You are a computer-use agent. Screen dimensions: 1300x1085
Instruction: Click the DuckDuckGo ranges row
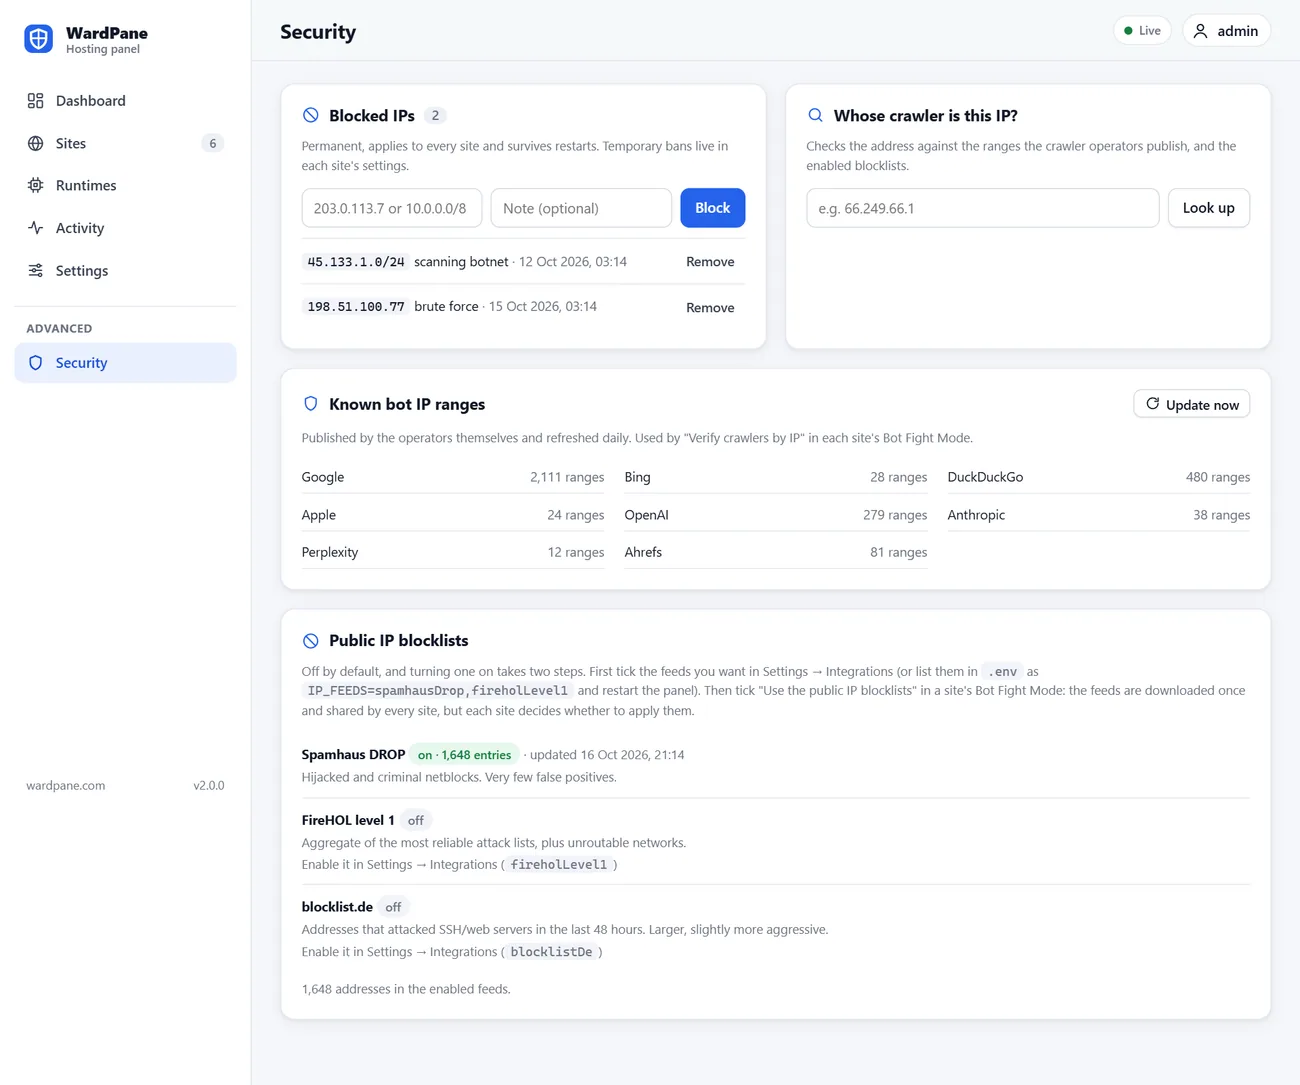(1099, 477)
